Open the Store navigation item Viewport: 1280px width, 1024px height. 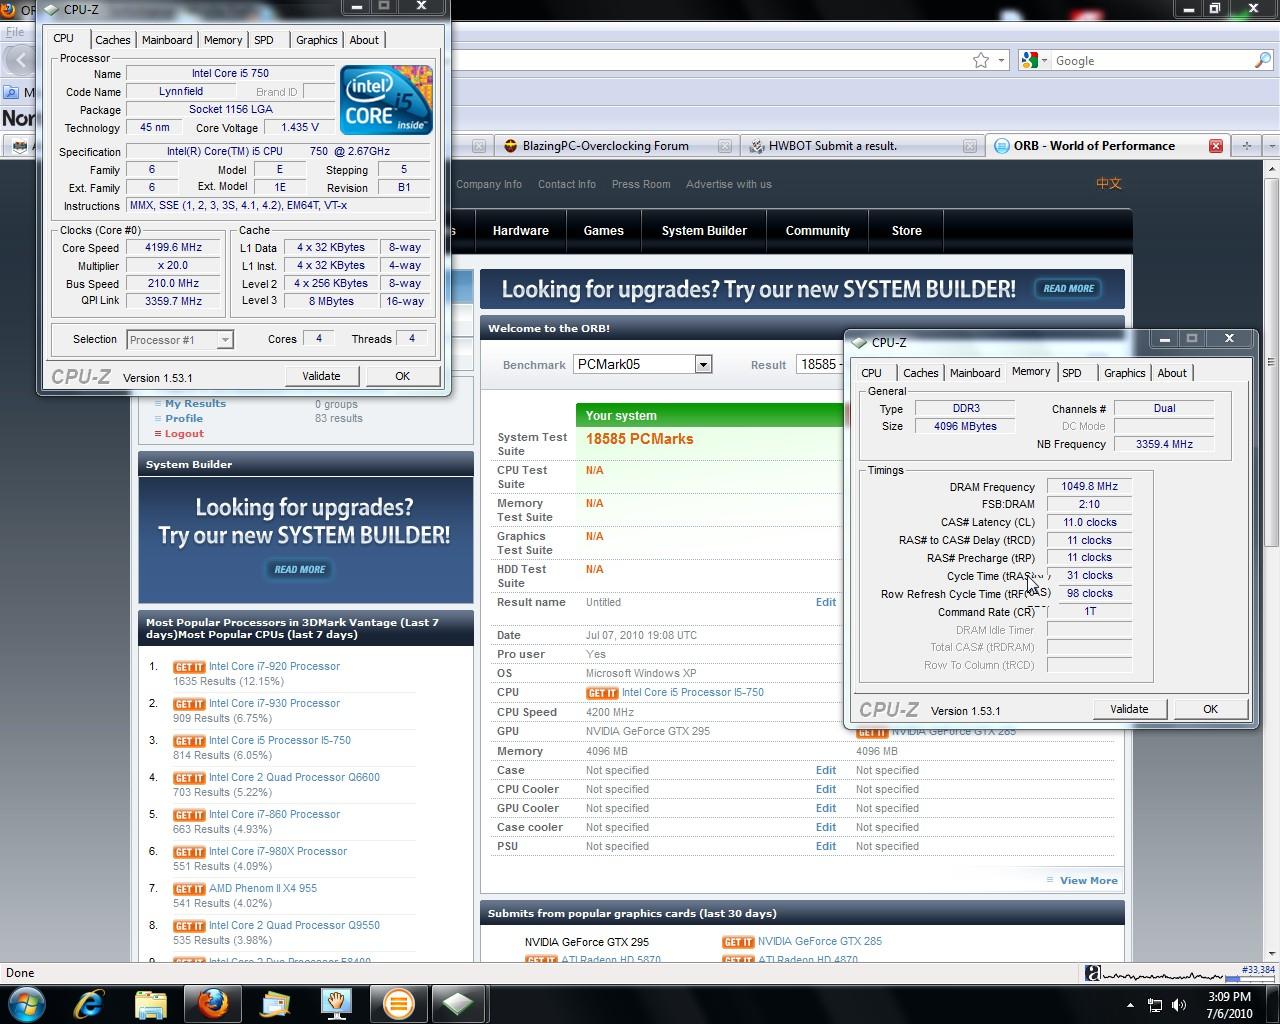click(907, 231)
